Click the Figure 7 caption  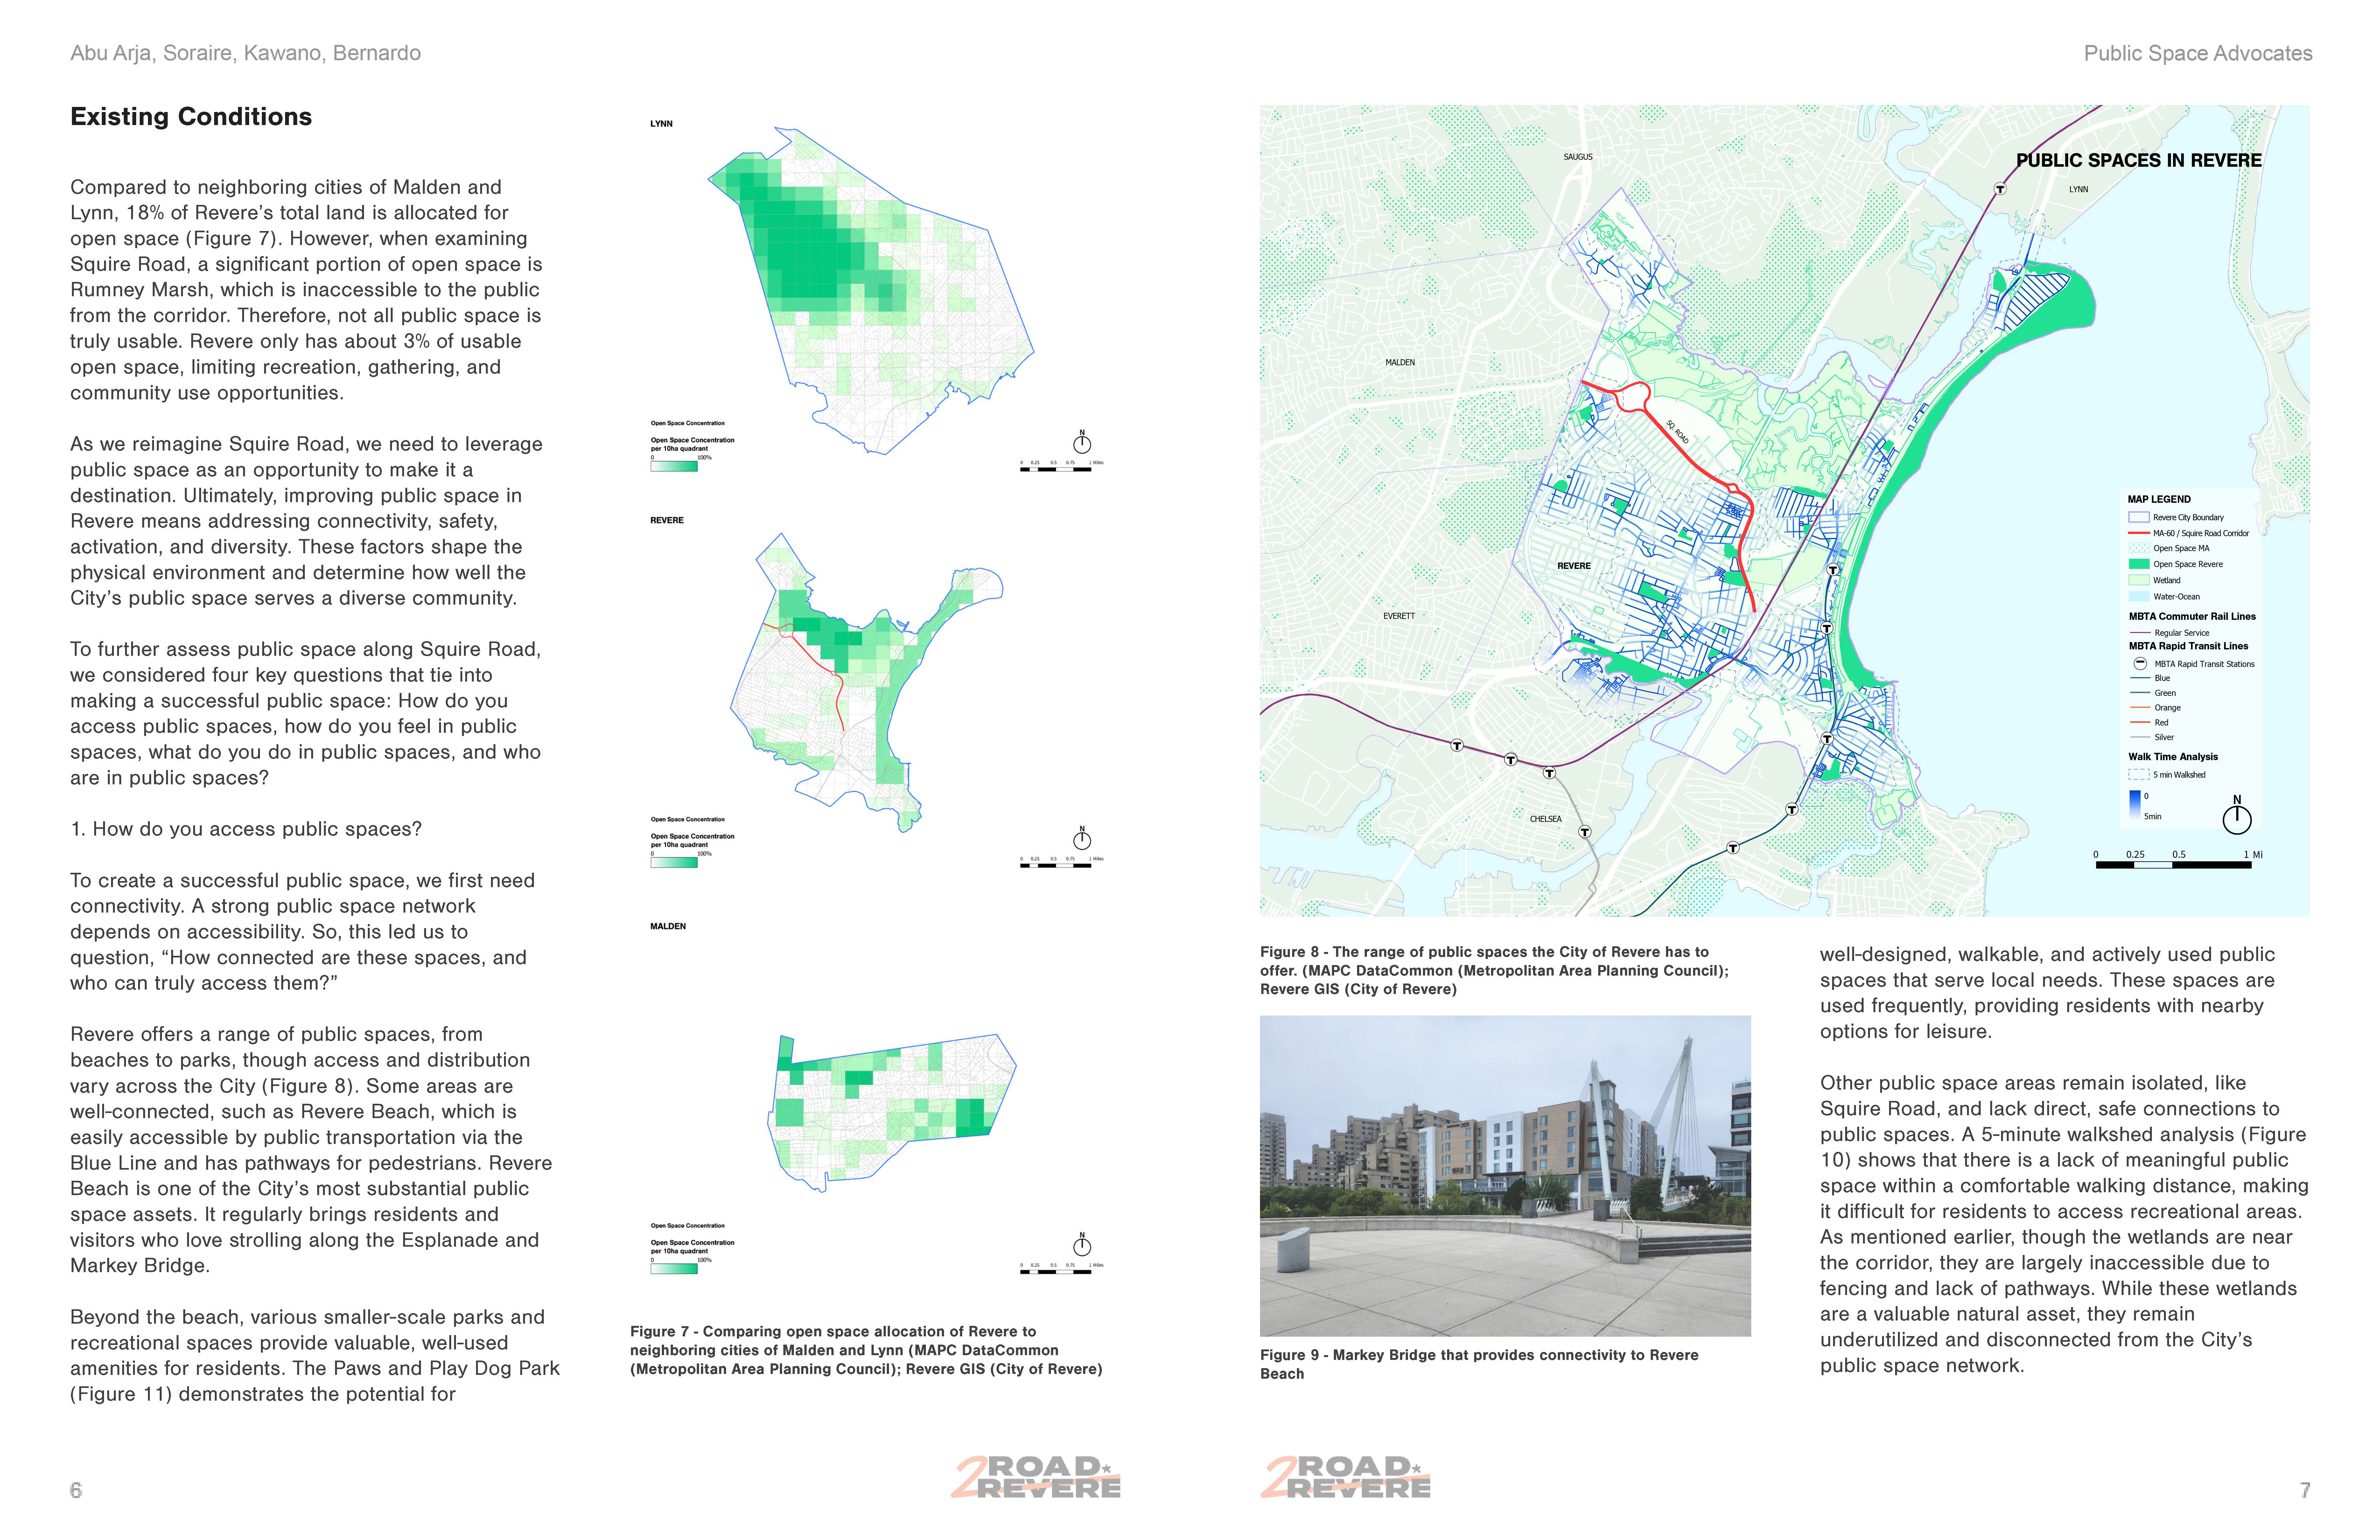click(x=866, y=1350)
